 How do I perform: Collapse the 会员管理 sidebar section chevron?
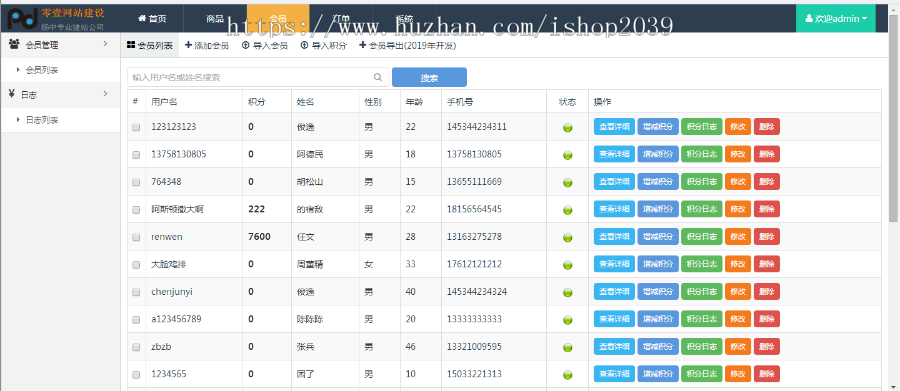tap(106, 44)
